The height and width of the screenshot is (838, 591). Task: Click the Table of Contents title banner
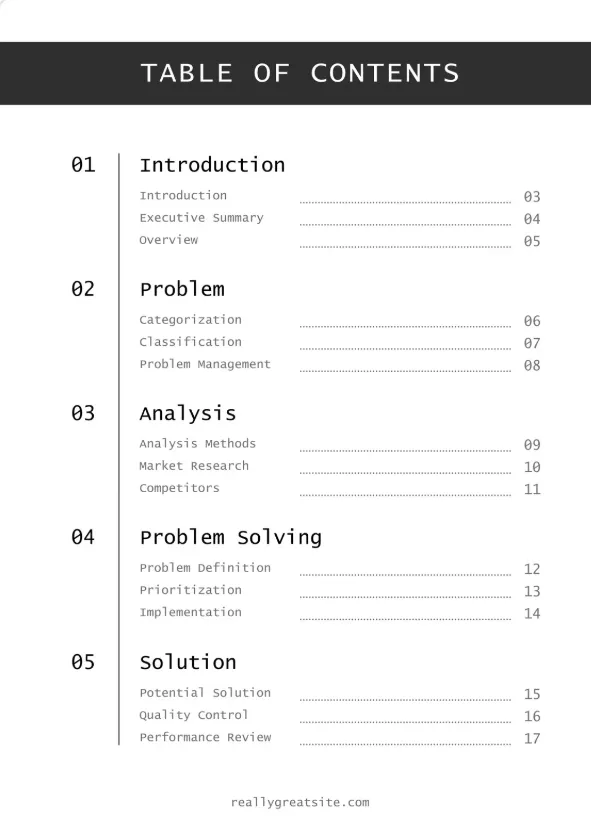tap(296, 73)
